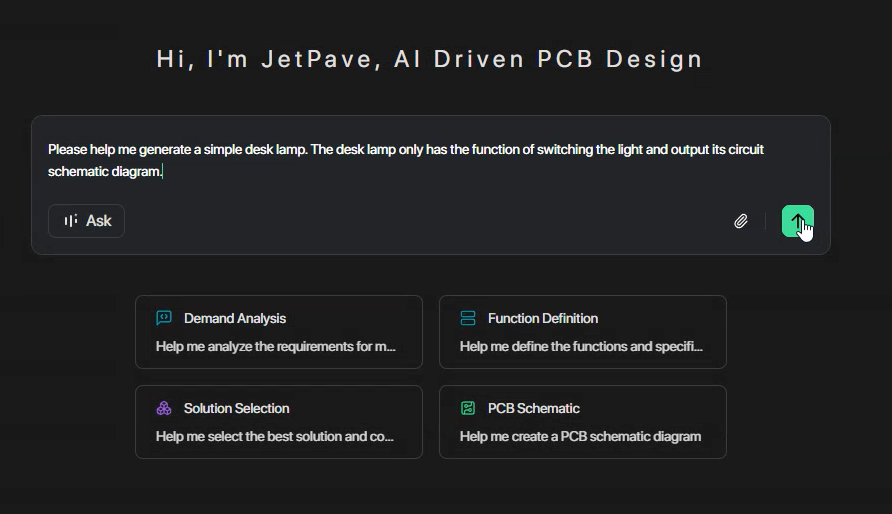The height and width of the screenshot is (514, 892).
Task: Choose the Function Definition suggestion card
Action: [582, 332]
